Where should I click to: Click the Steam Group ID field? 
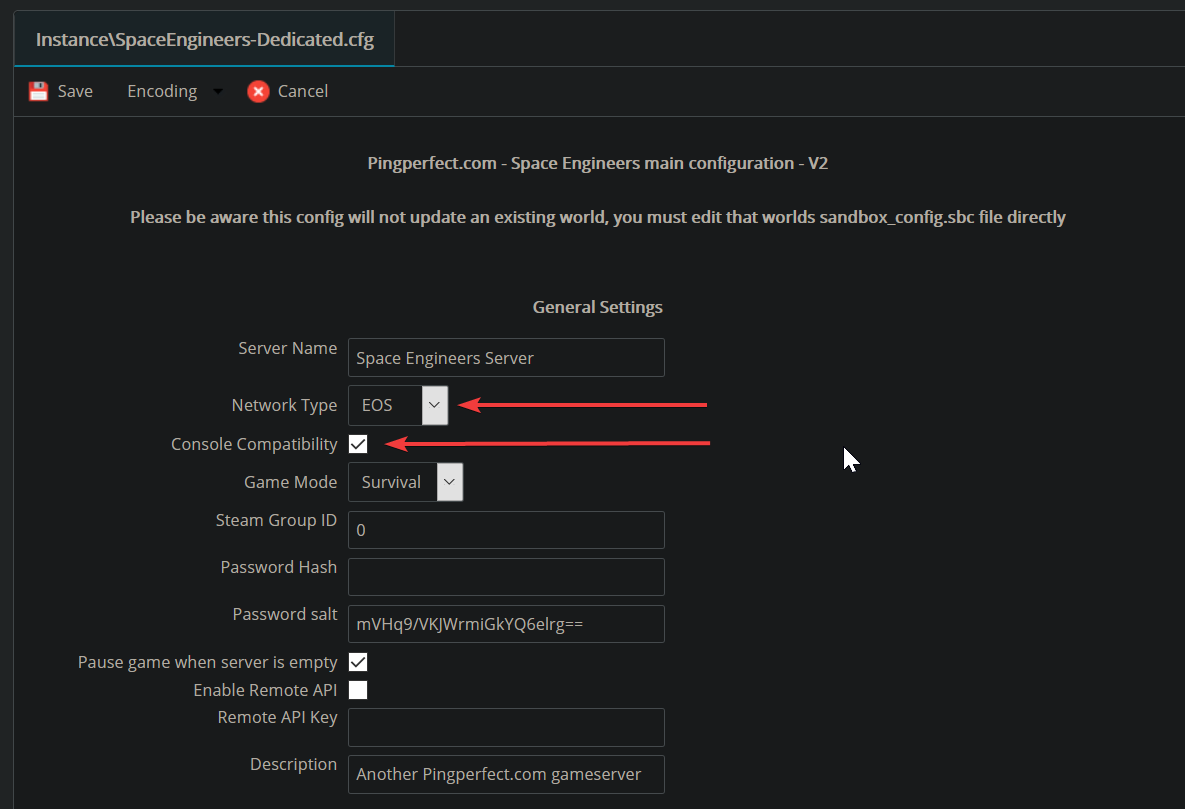pyautogui.click(x=506, y=530)
